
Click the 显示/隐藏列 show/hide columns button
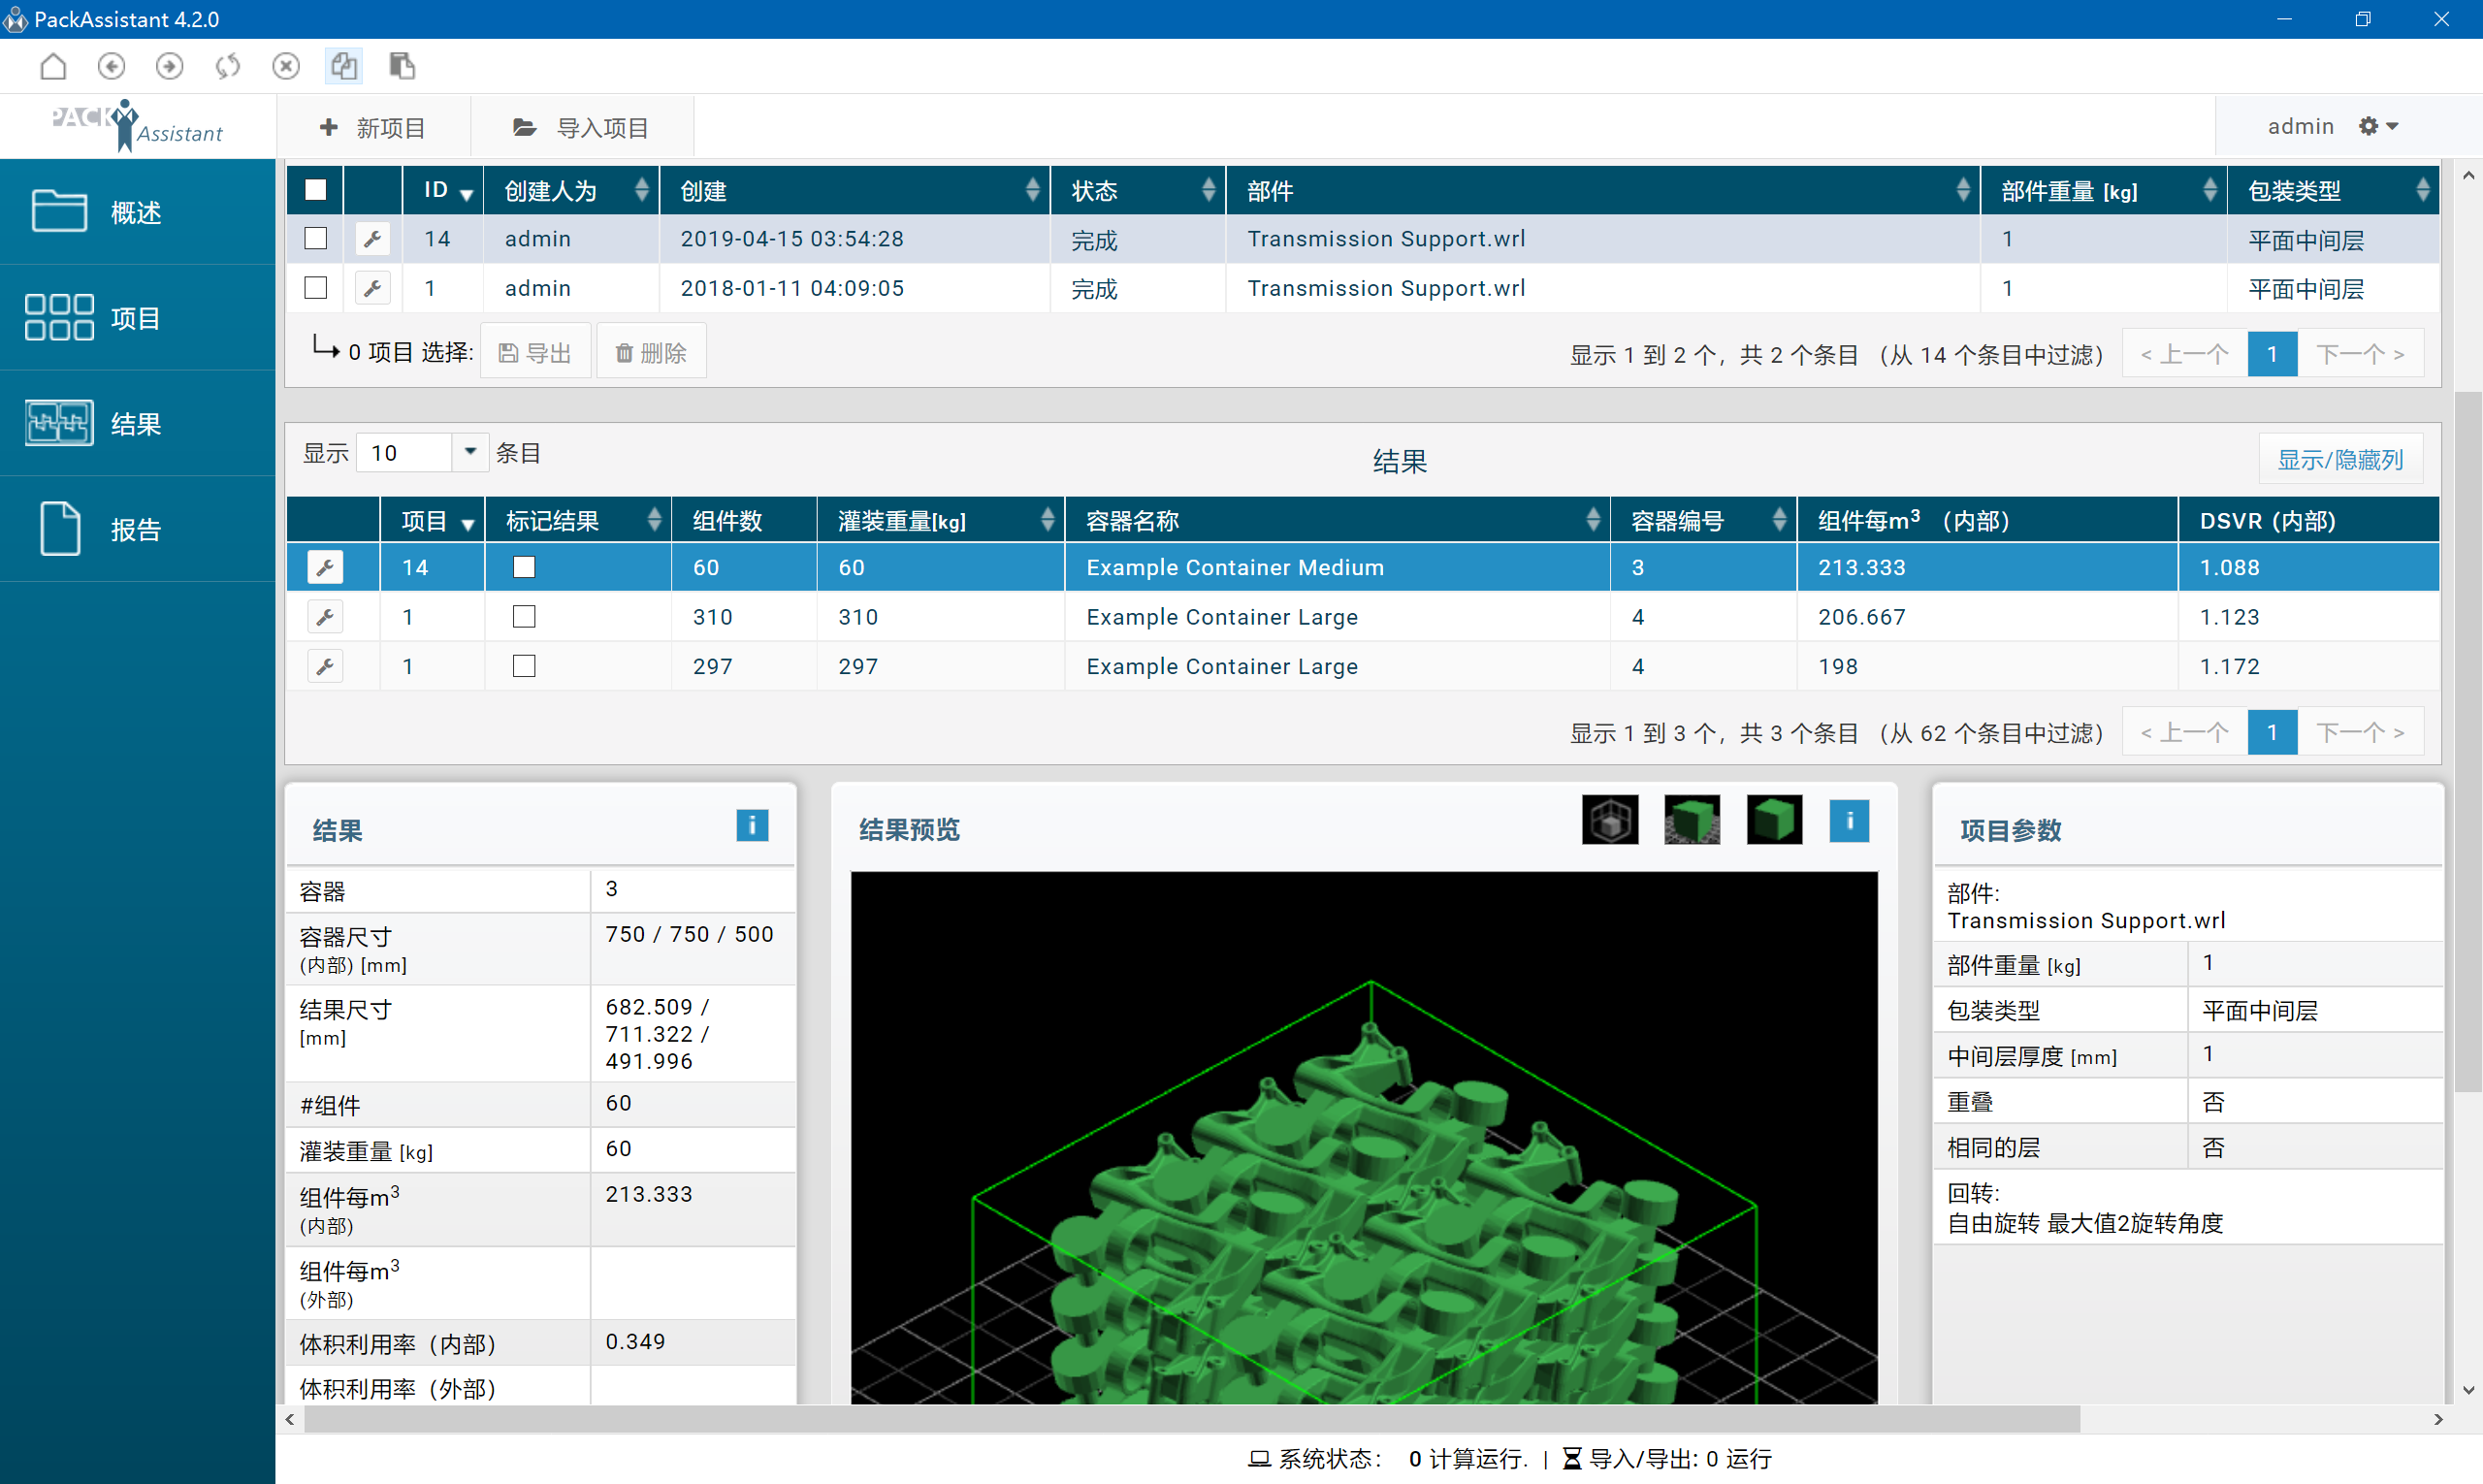2340,459
